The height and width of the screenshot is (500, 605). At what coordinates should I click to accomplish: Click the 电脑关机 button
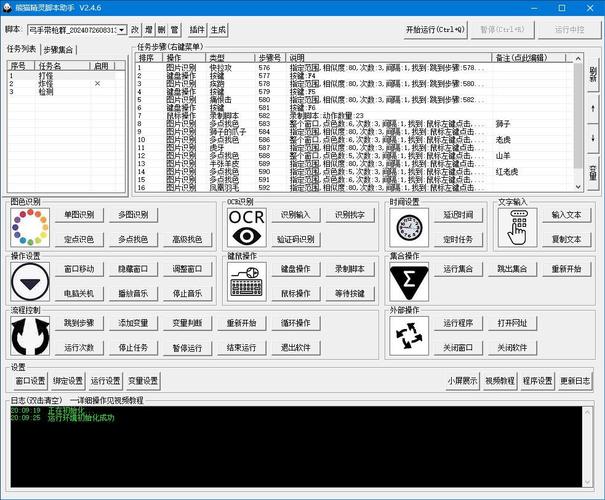click(79, 293)
